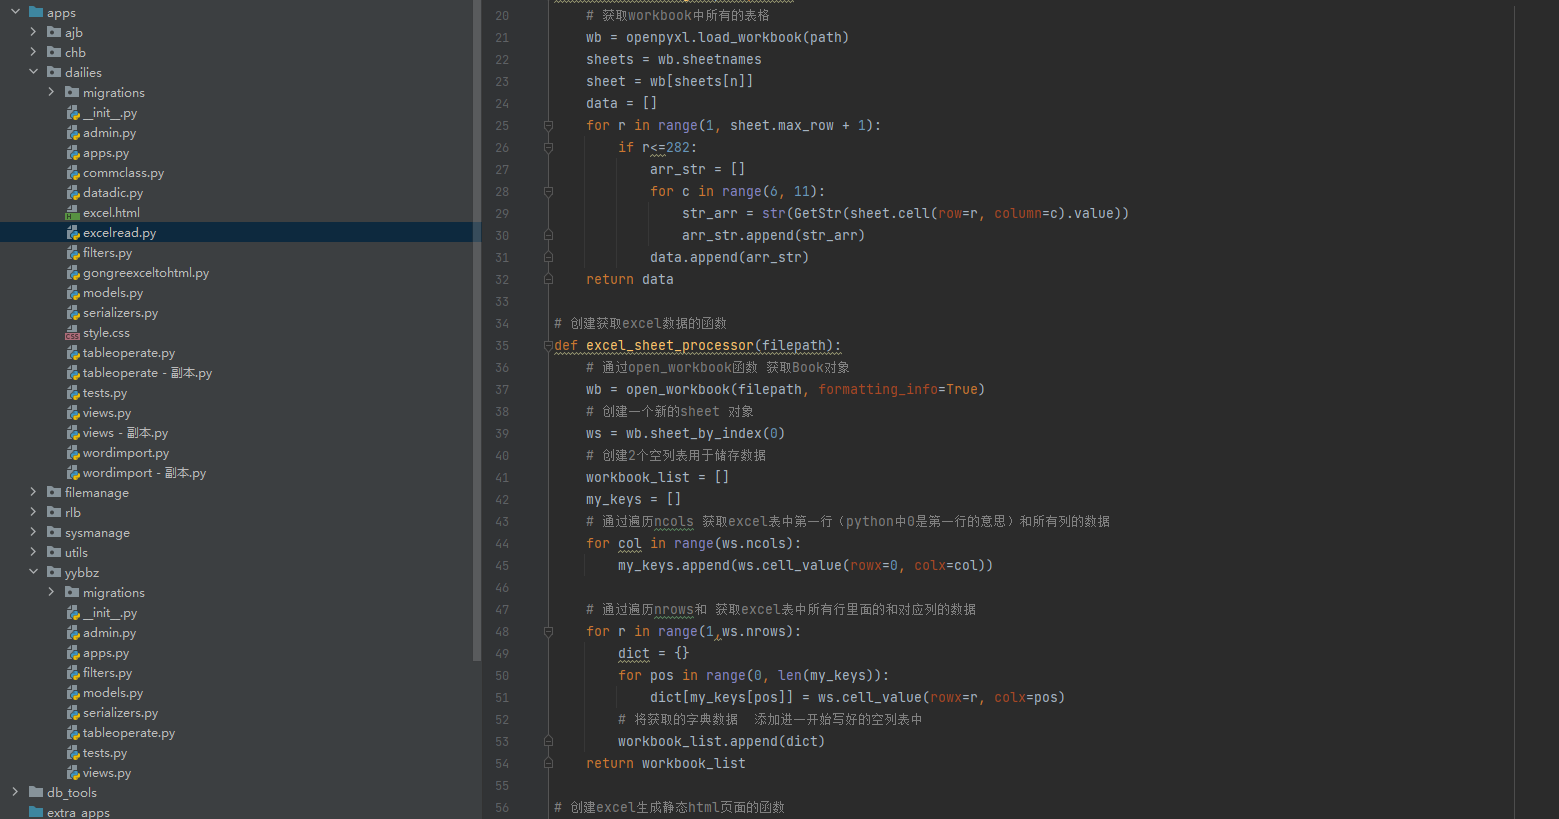Collapse the yybbz folder chevron
This screenshot has width=1559, height=819.
33,572
